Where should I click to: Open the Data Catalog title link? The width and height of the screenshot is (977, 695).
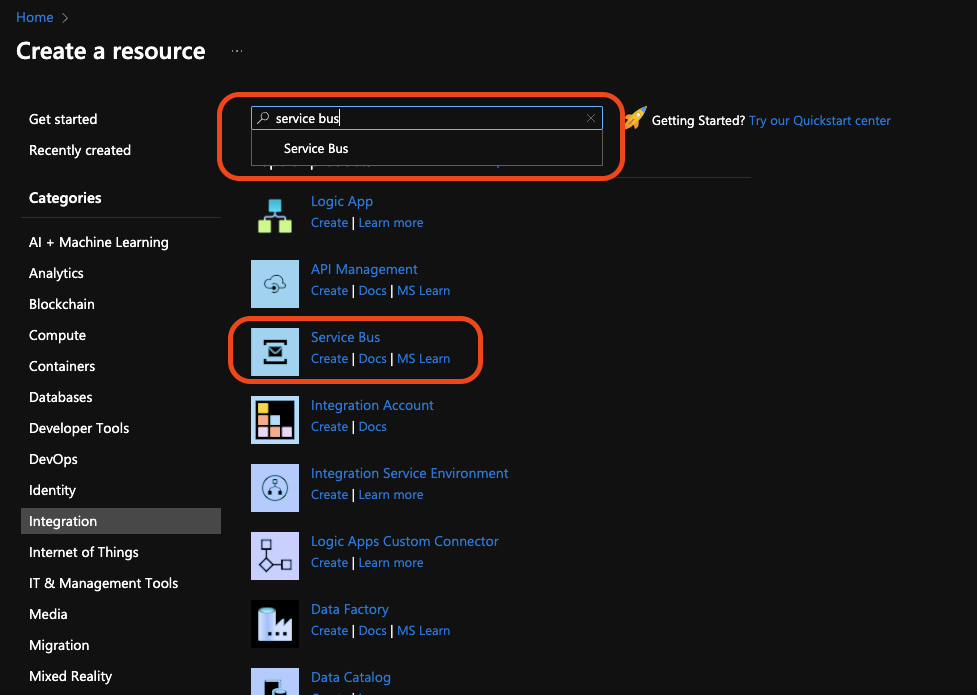(x=351, y=677)
